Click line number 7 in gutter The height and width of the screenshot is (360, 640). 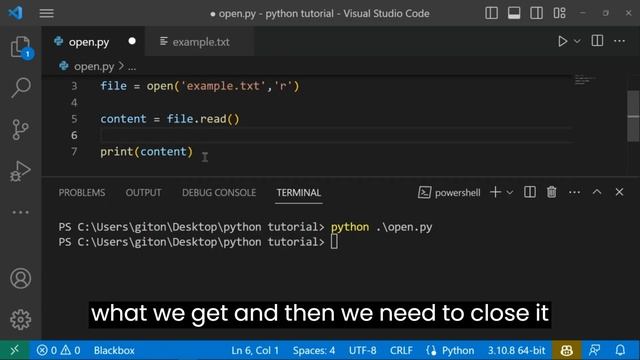74,152
